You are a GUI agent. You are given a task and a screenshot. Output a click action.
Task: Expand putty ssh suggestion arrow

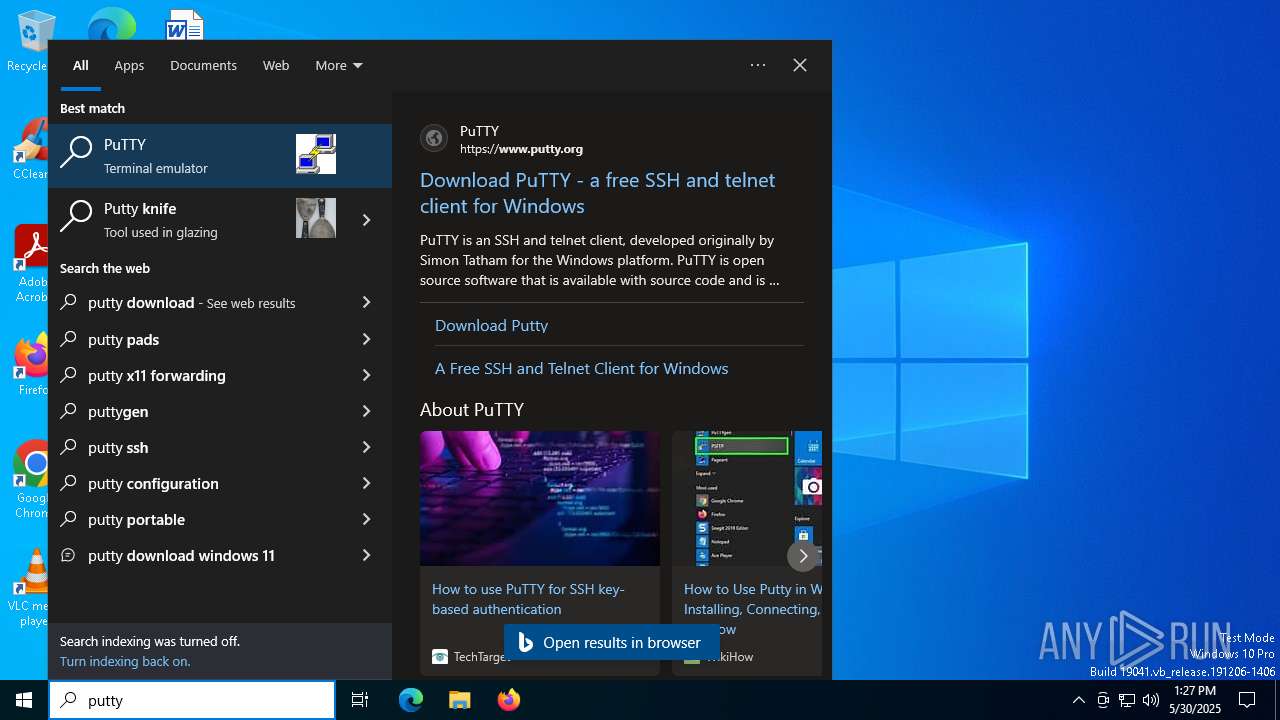[366, 447]
